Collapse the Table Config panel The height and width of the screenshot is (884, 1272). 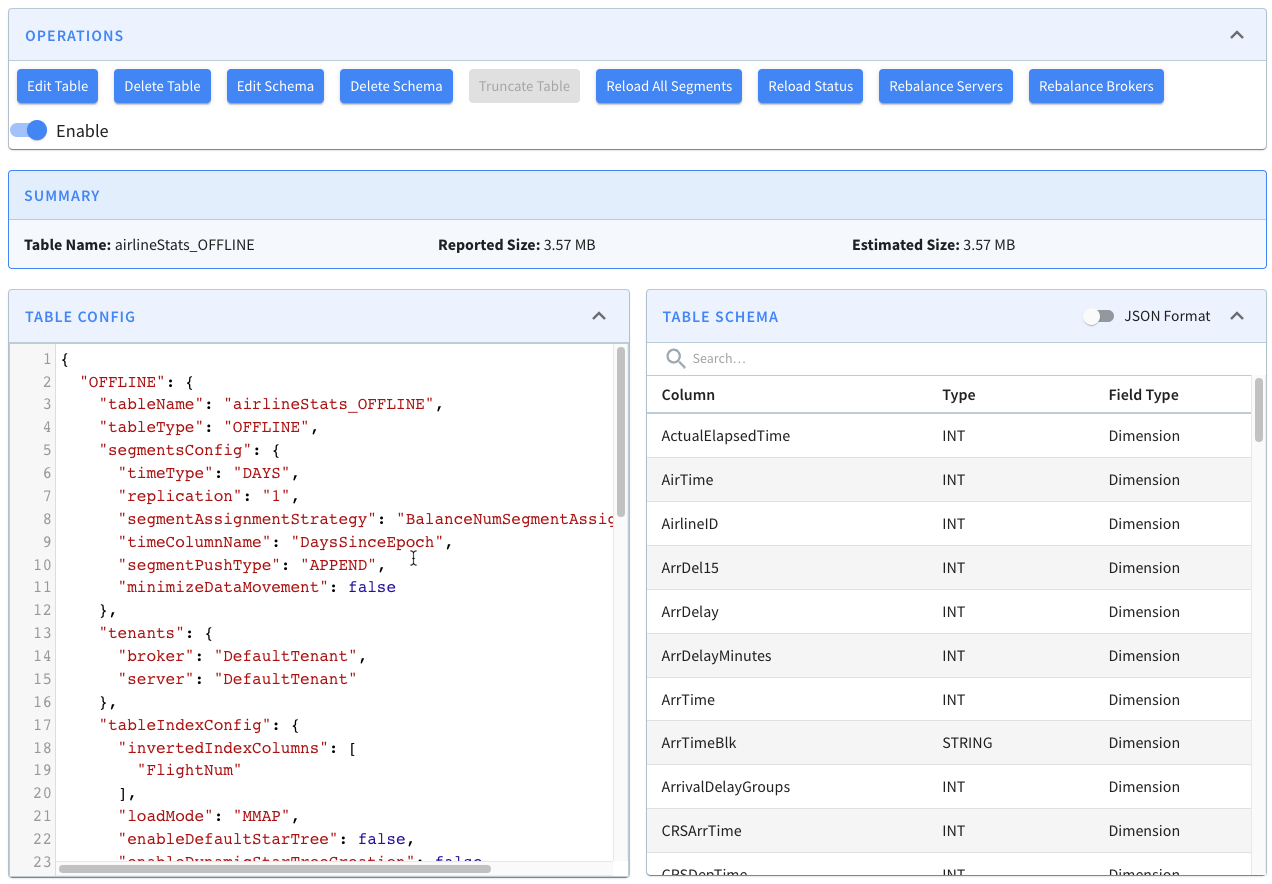click(598, 316)
